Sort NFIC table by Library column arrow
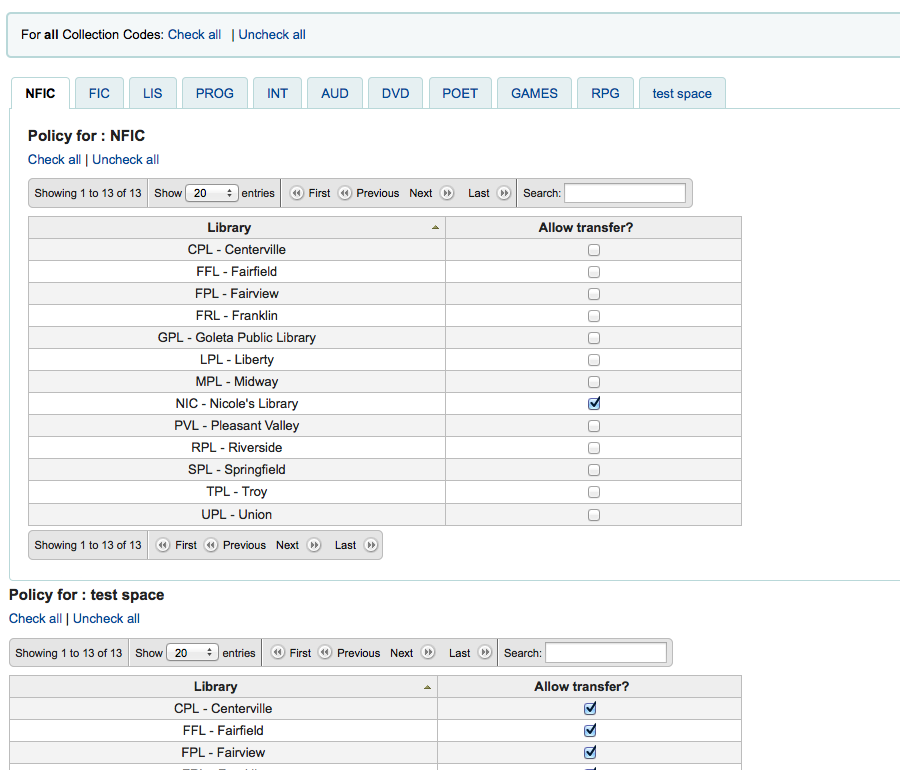Image resolution: width=900 pixels, height=770 pixels. click(435, 228)
